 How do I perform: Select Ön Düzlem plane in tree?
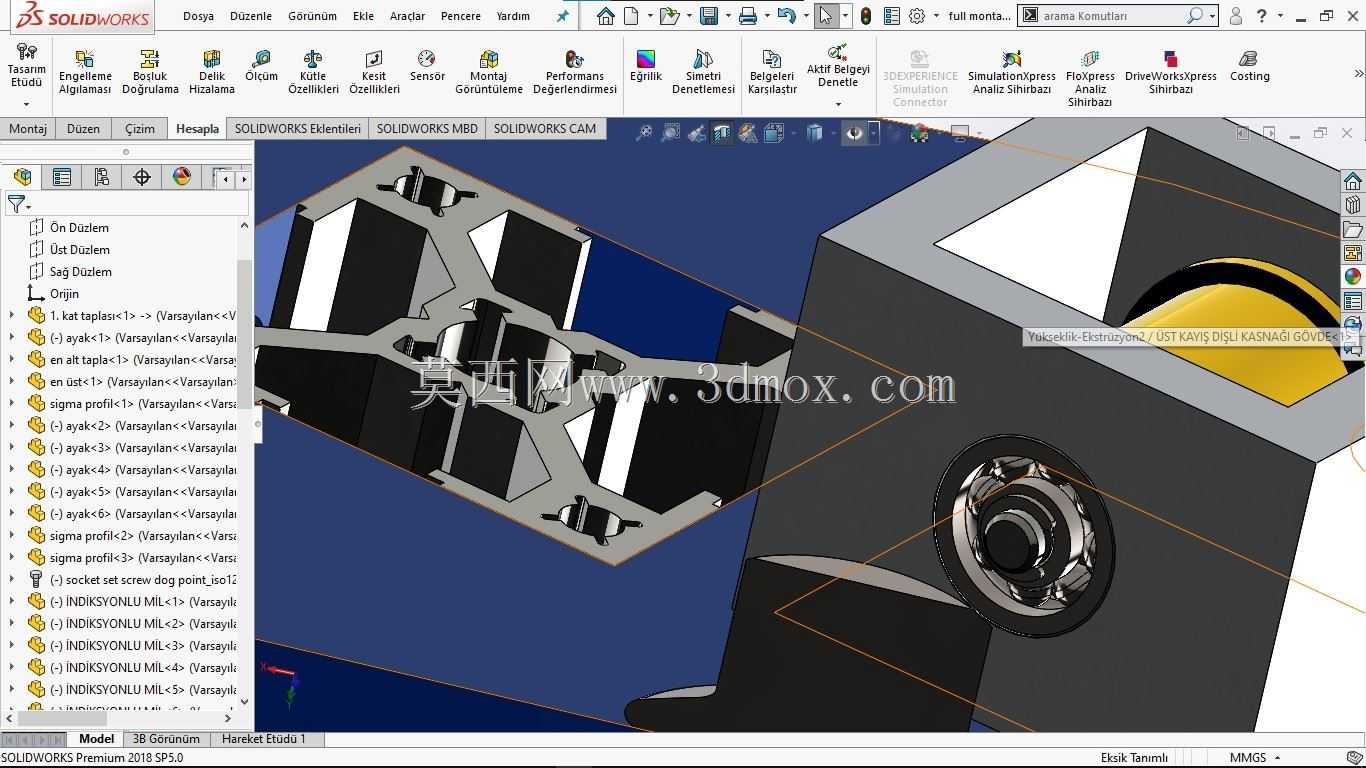[x=79, y=227]
